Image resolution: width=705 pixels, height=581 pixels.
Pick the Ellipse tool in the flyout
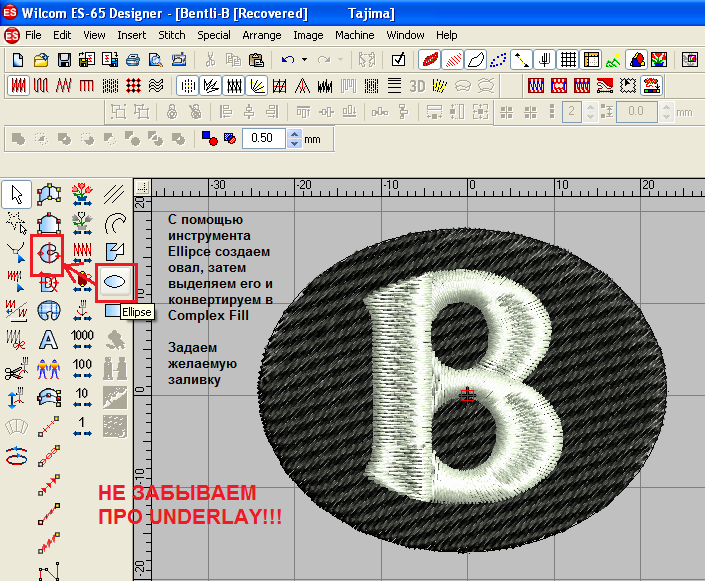coord(115,282)
